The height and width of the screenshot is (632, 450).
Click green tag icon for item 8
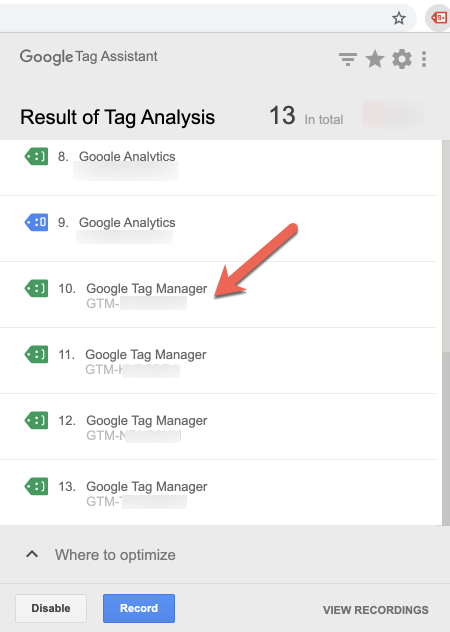pos(36,156)
